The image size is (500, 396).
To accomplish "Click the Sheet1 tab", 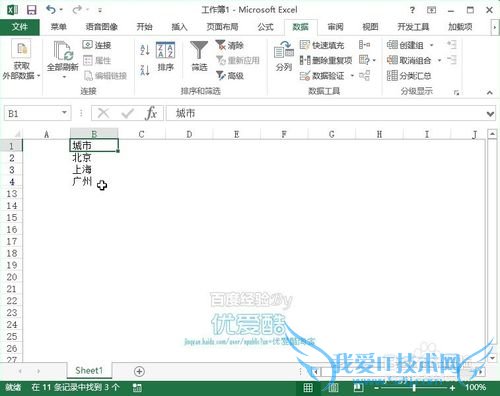I will [x=89, y=371].
